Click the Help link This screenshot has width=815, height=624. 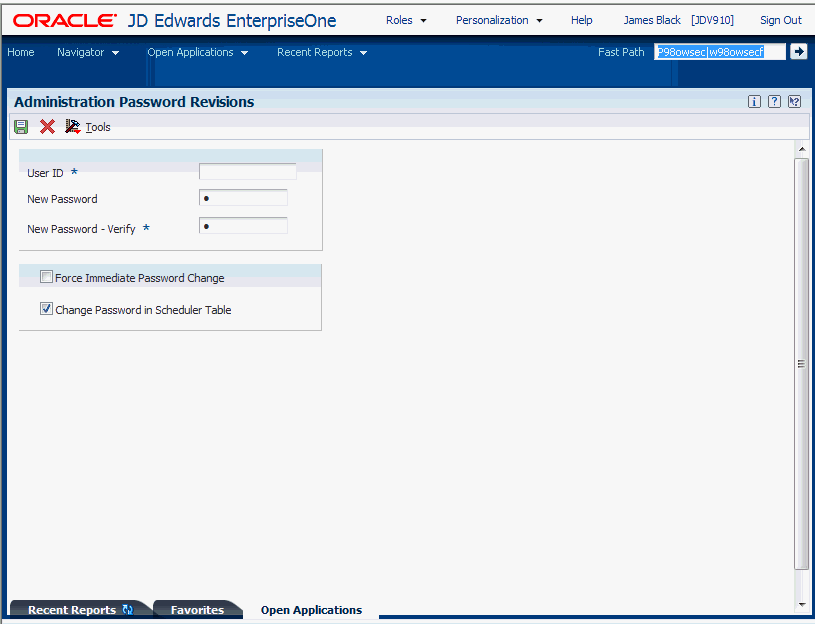pos(582,20)
